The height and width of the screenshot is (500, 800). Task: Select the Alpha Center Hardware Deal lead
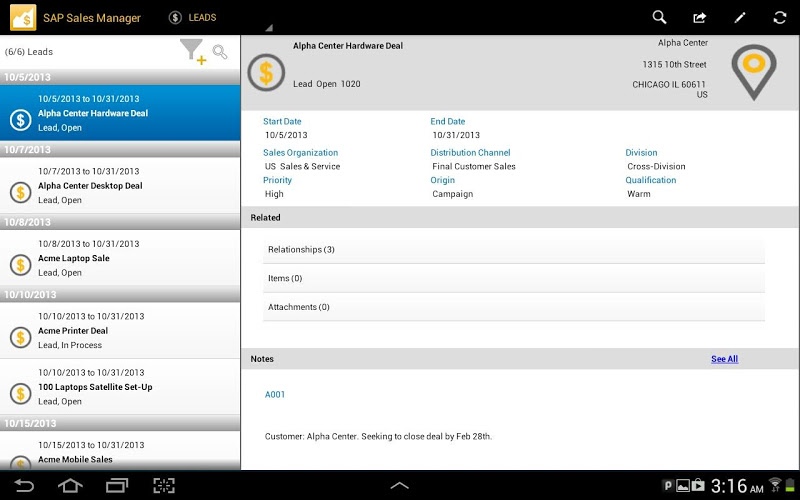[x=120, y=113]
